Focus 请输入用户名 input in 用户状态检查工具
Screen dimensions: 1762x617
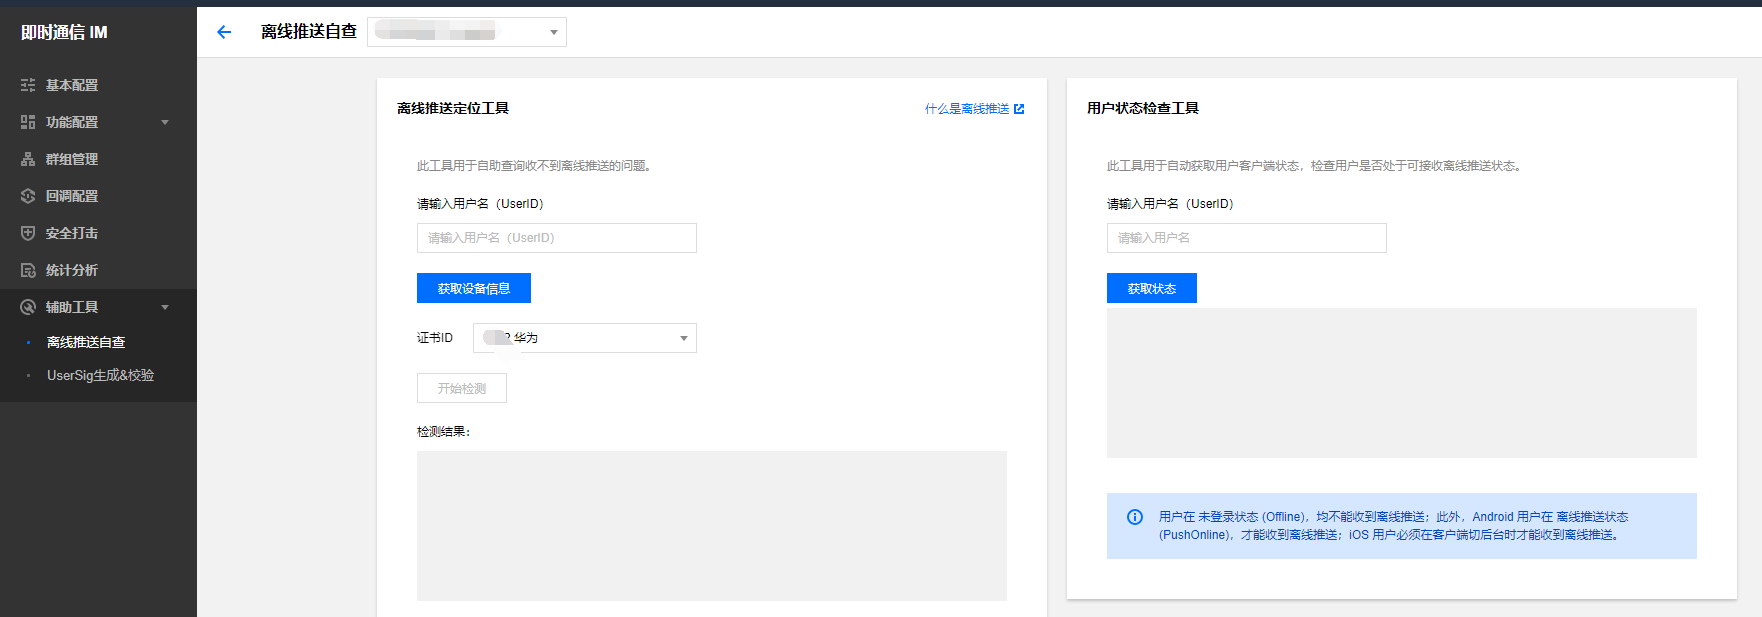click(x=1247, y=238)
